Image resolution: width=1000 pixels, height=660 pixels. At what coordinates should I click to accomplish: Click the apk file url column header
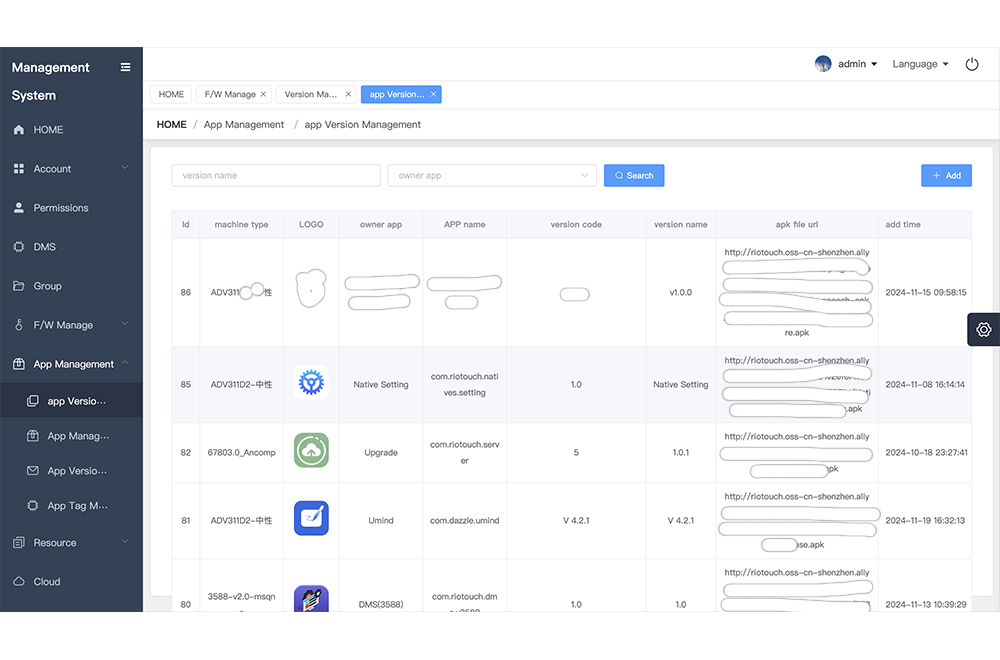797,224
